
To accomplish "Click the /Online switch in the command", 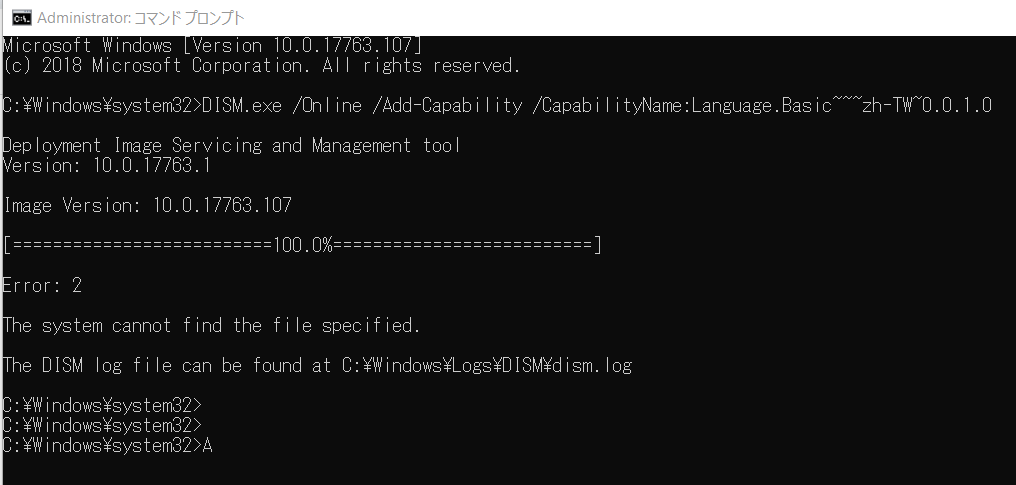I will [x=327, y=106].
